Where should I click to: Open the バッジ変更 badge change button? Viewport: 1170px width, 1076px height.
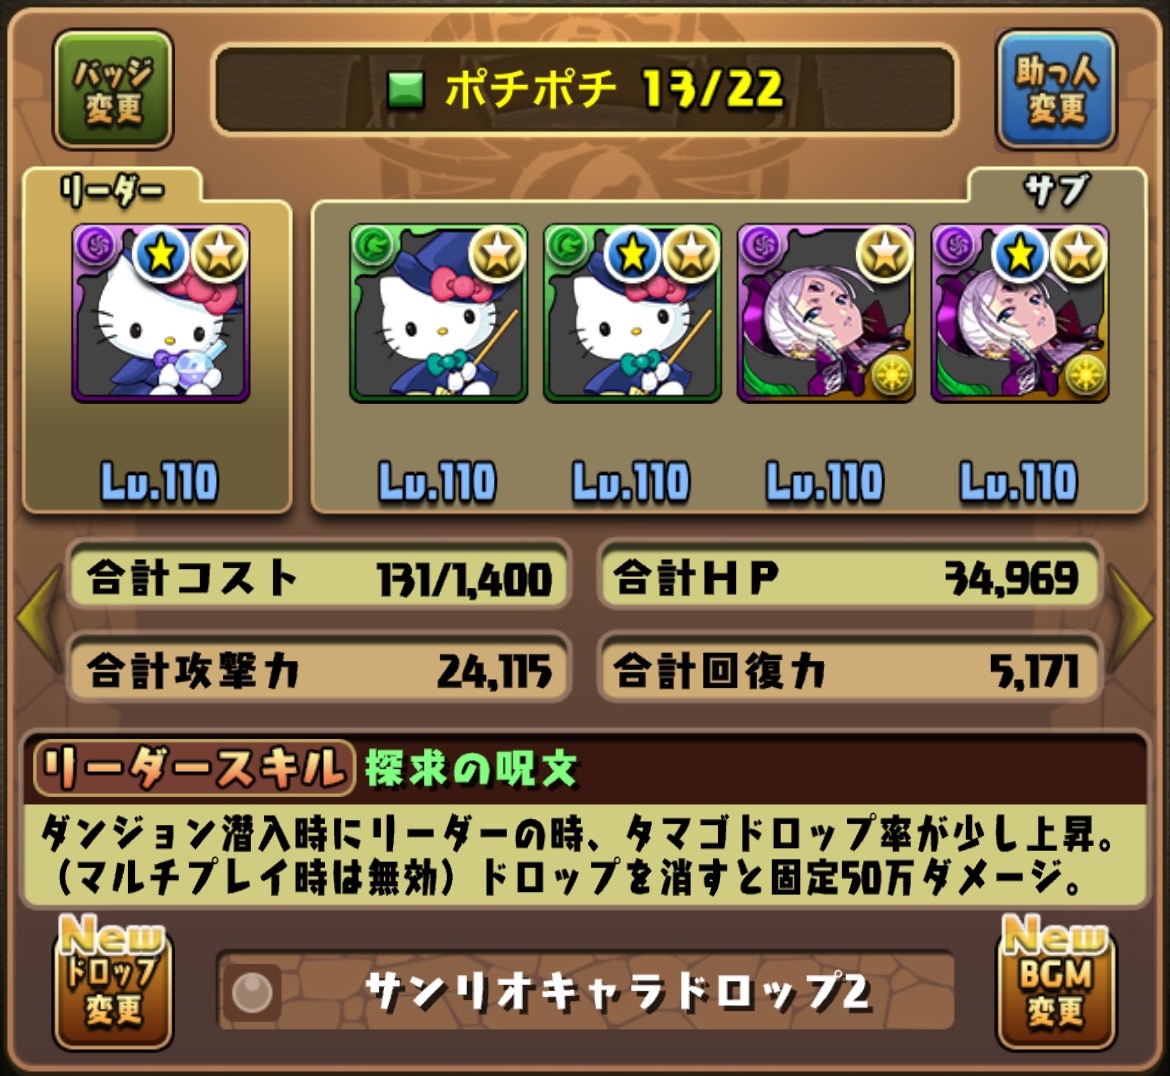113,90
